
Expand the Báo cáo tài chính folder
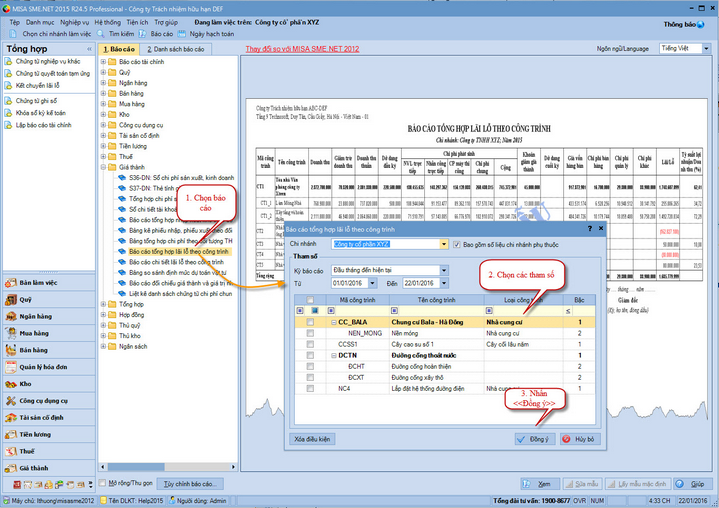[x=103, y=61]
